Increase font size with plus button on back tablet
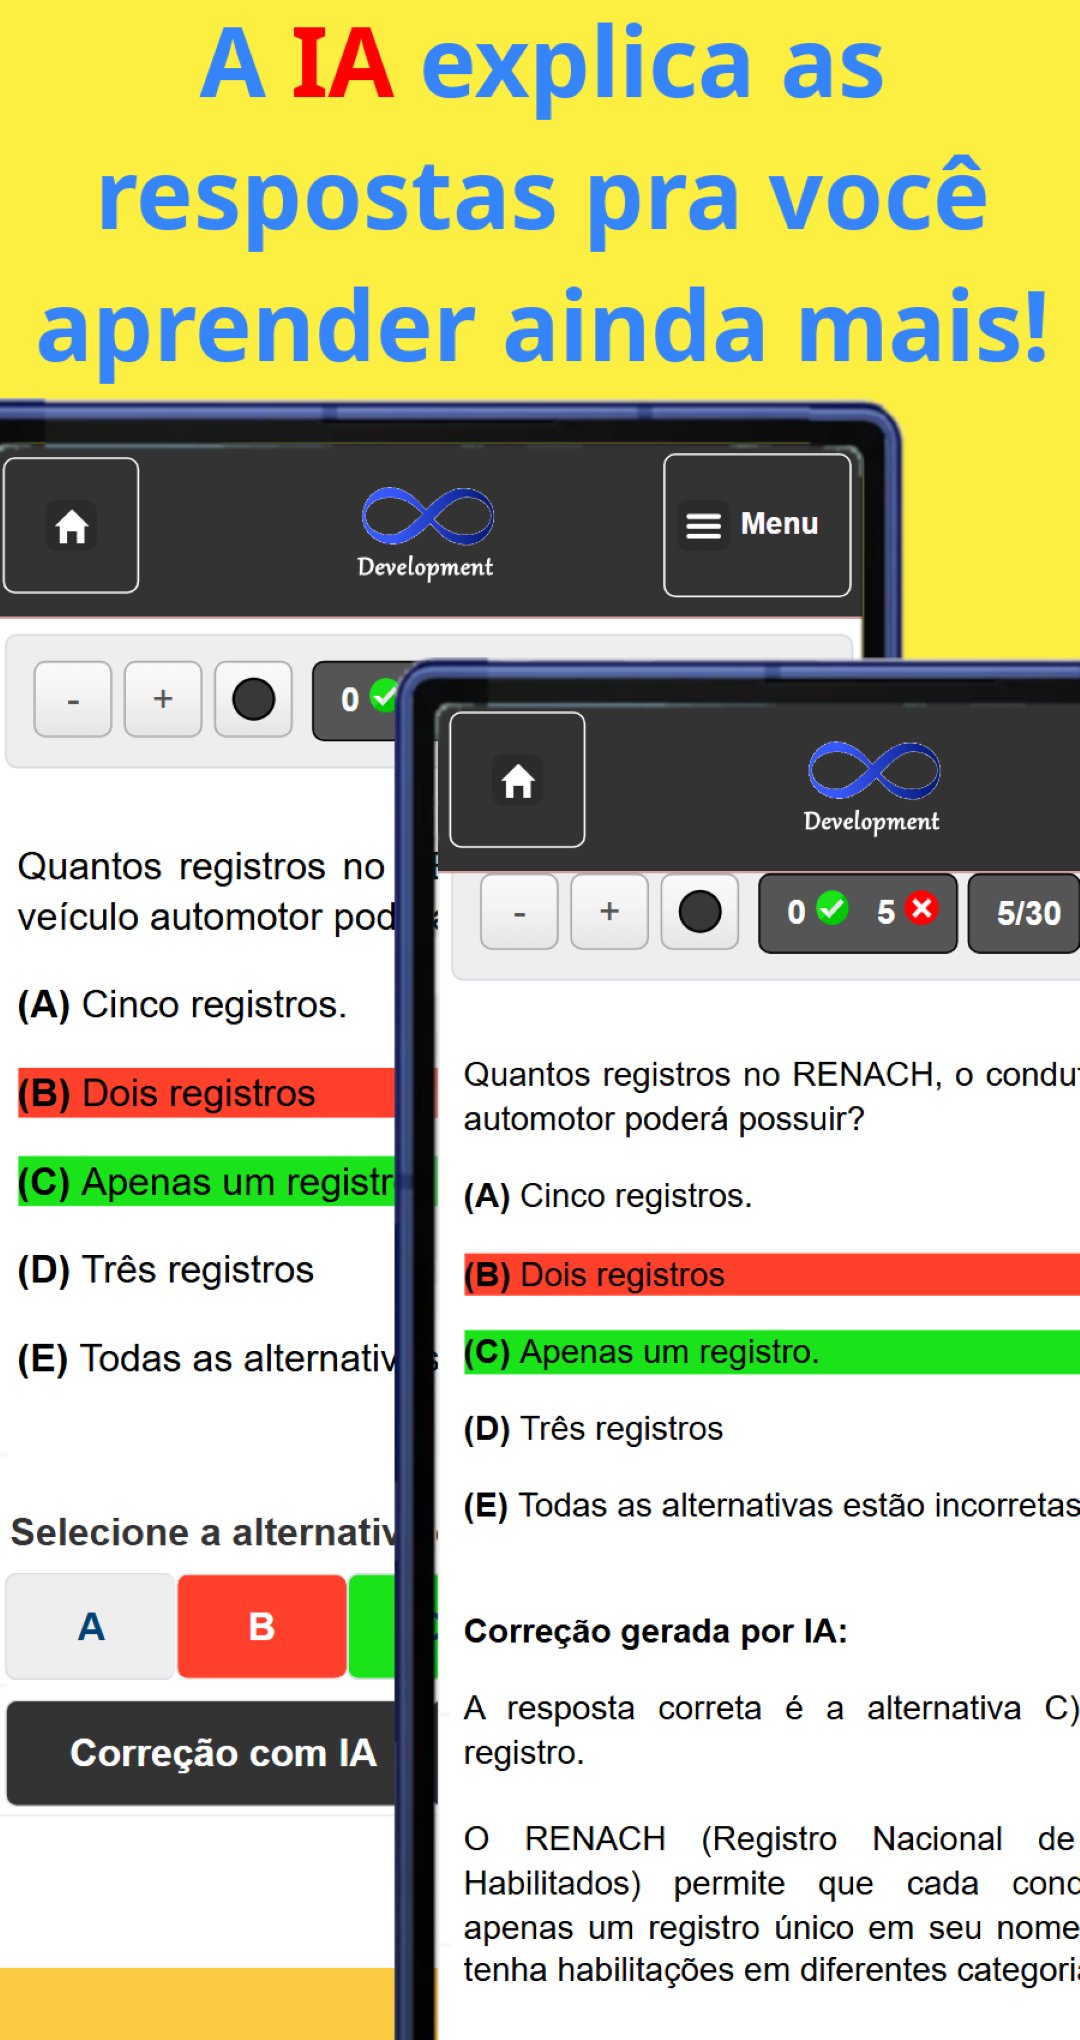Viewport: 1080px width, 2040px height. point(163,700)
